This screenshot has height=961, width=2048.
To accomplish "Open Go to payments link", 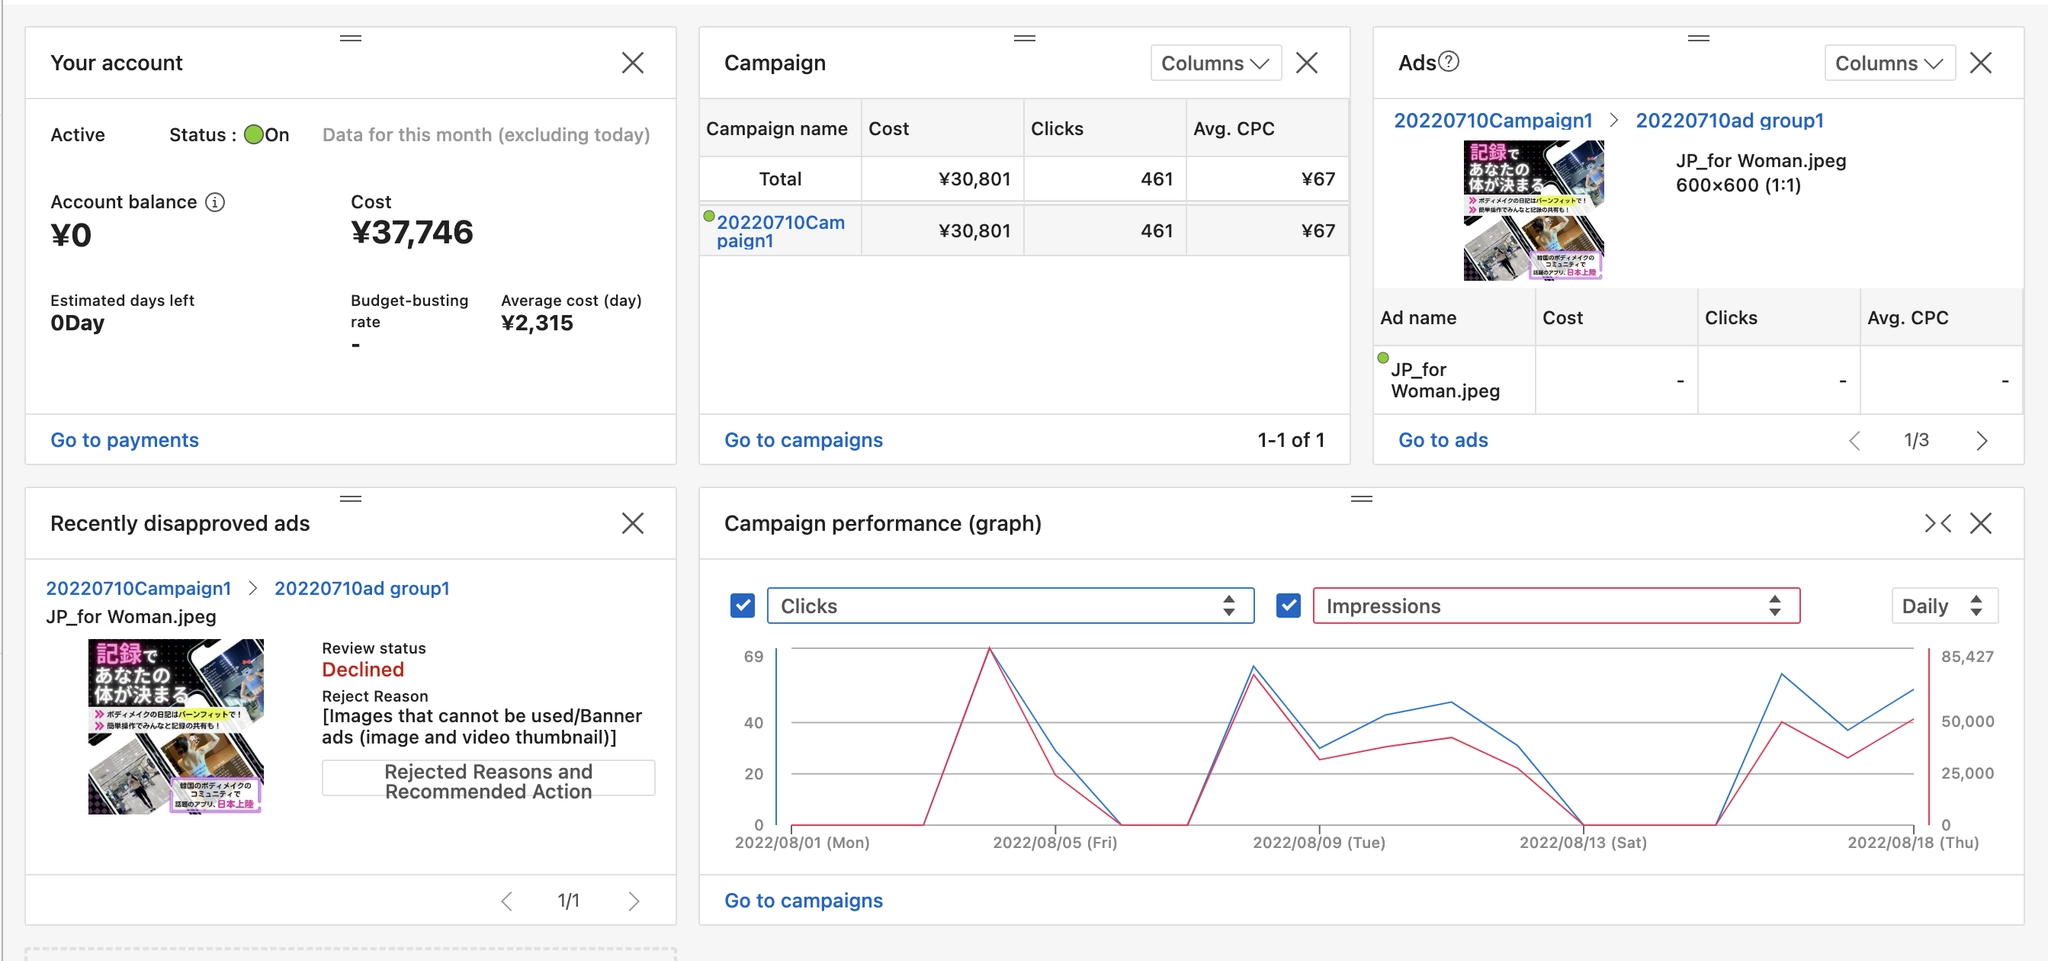I will click(x=125, y=440).
